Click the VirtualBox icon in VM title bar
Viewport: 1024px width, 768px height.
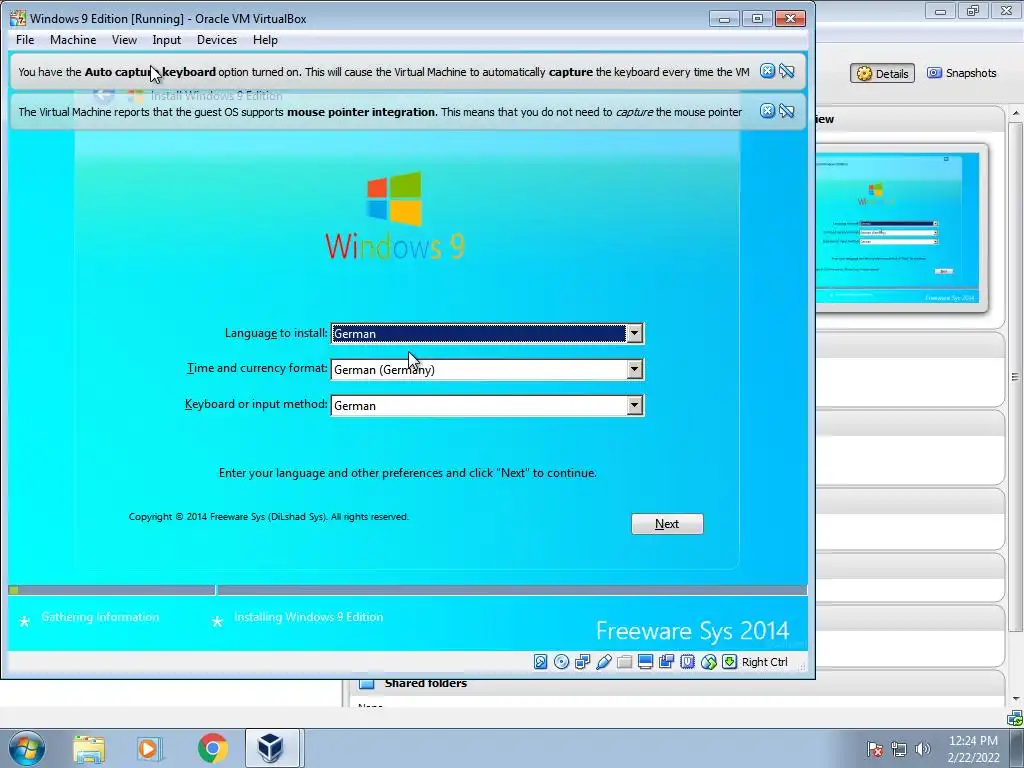(18, 18)
